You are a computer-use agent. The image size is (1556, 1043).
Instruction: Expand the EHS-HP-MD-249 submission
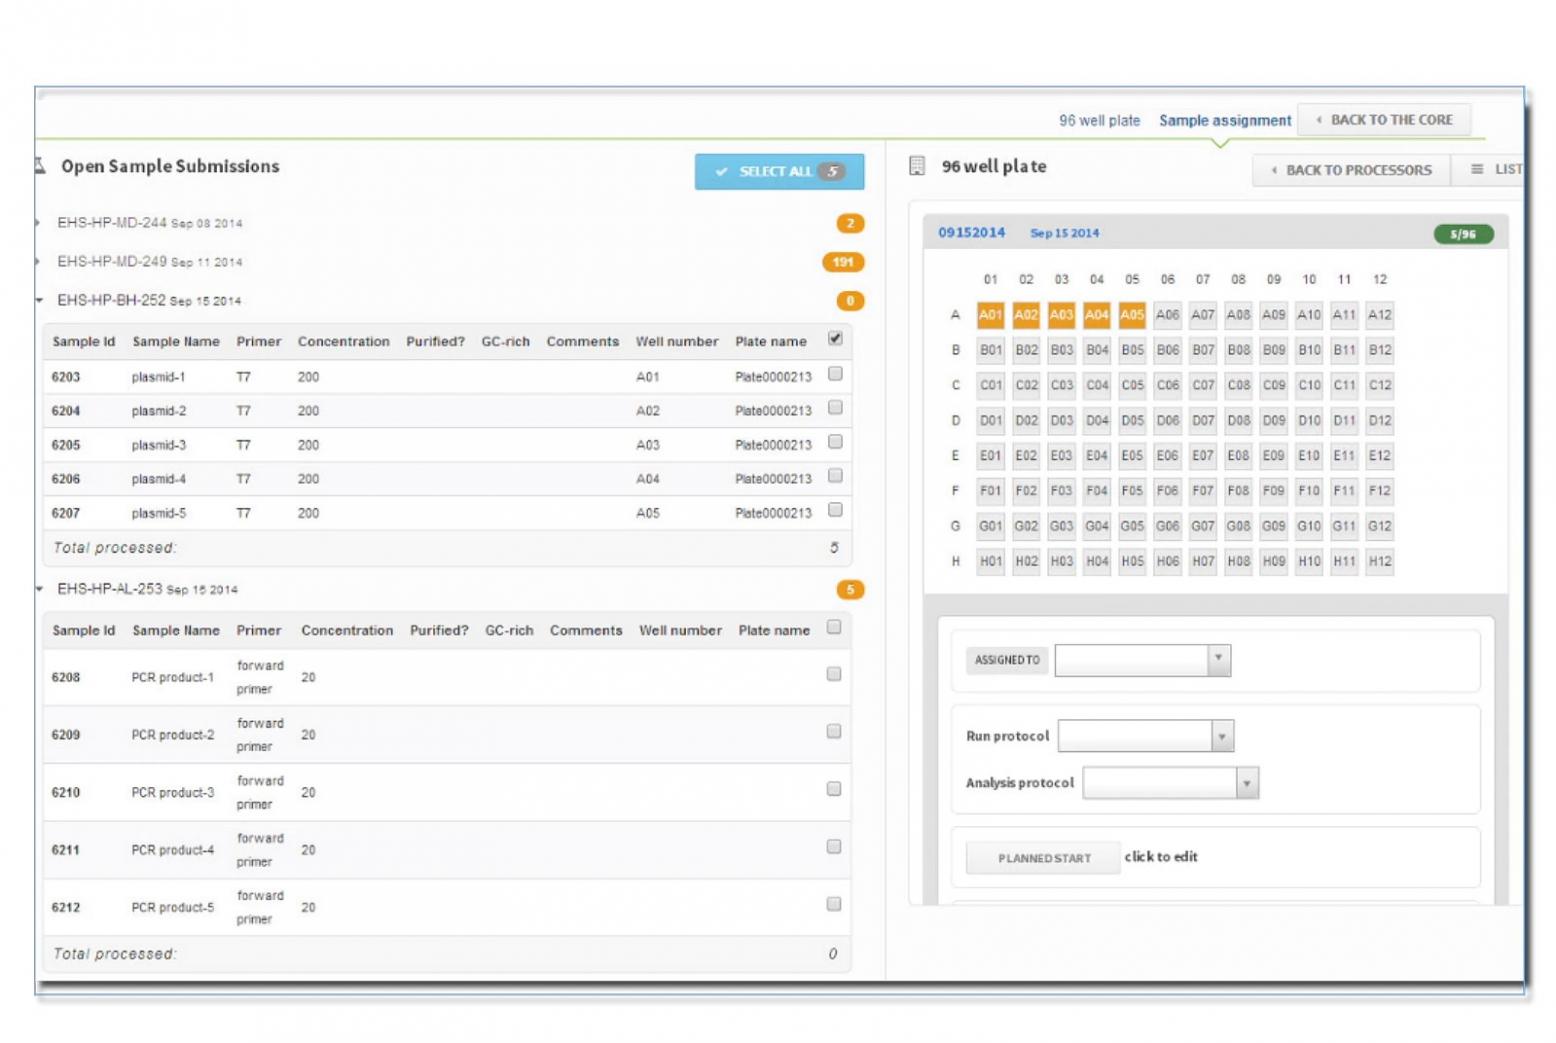150,262
